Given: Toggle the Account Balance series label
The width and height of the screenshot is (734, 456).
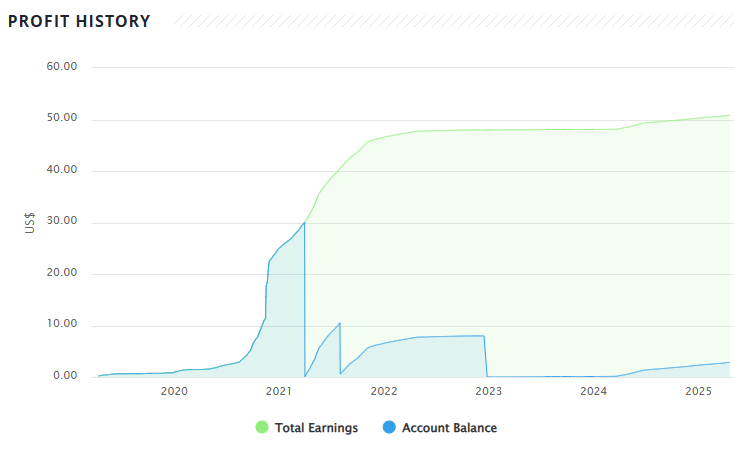Looking at the screenshot, I should [449, 428].
